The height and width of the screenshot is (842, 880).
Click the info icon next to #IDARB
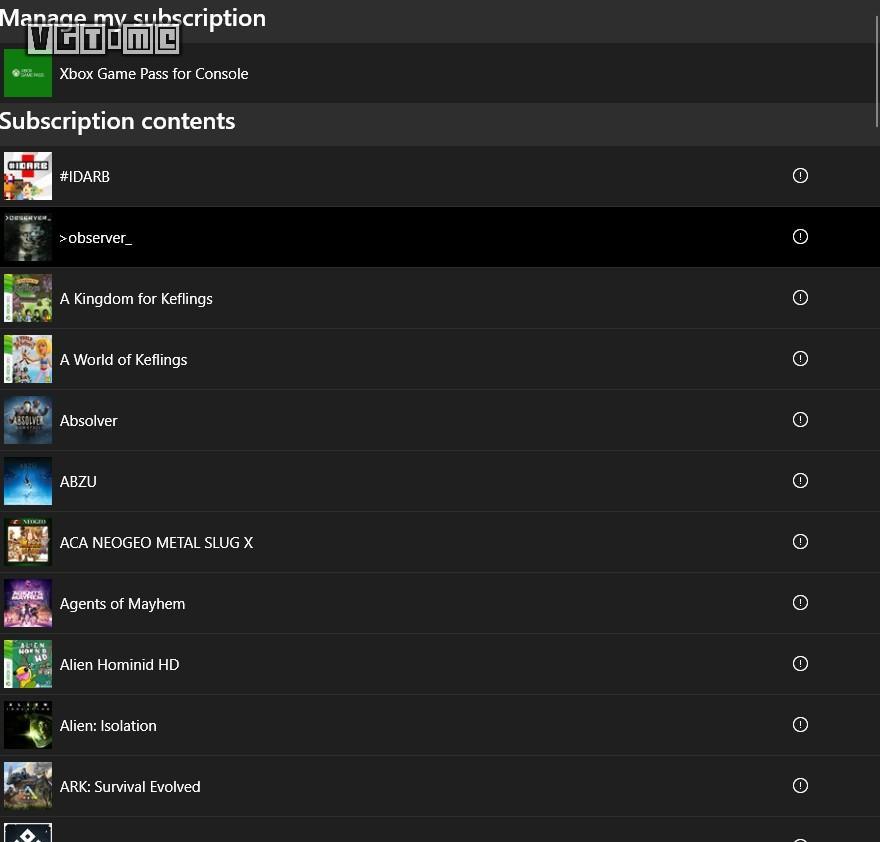[800, 176]
